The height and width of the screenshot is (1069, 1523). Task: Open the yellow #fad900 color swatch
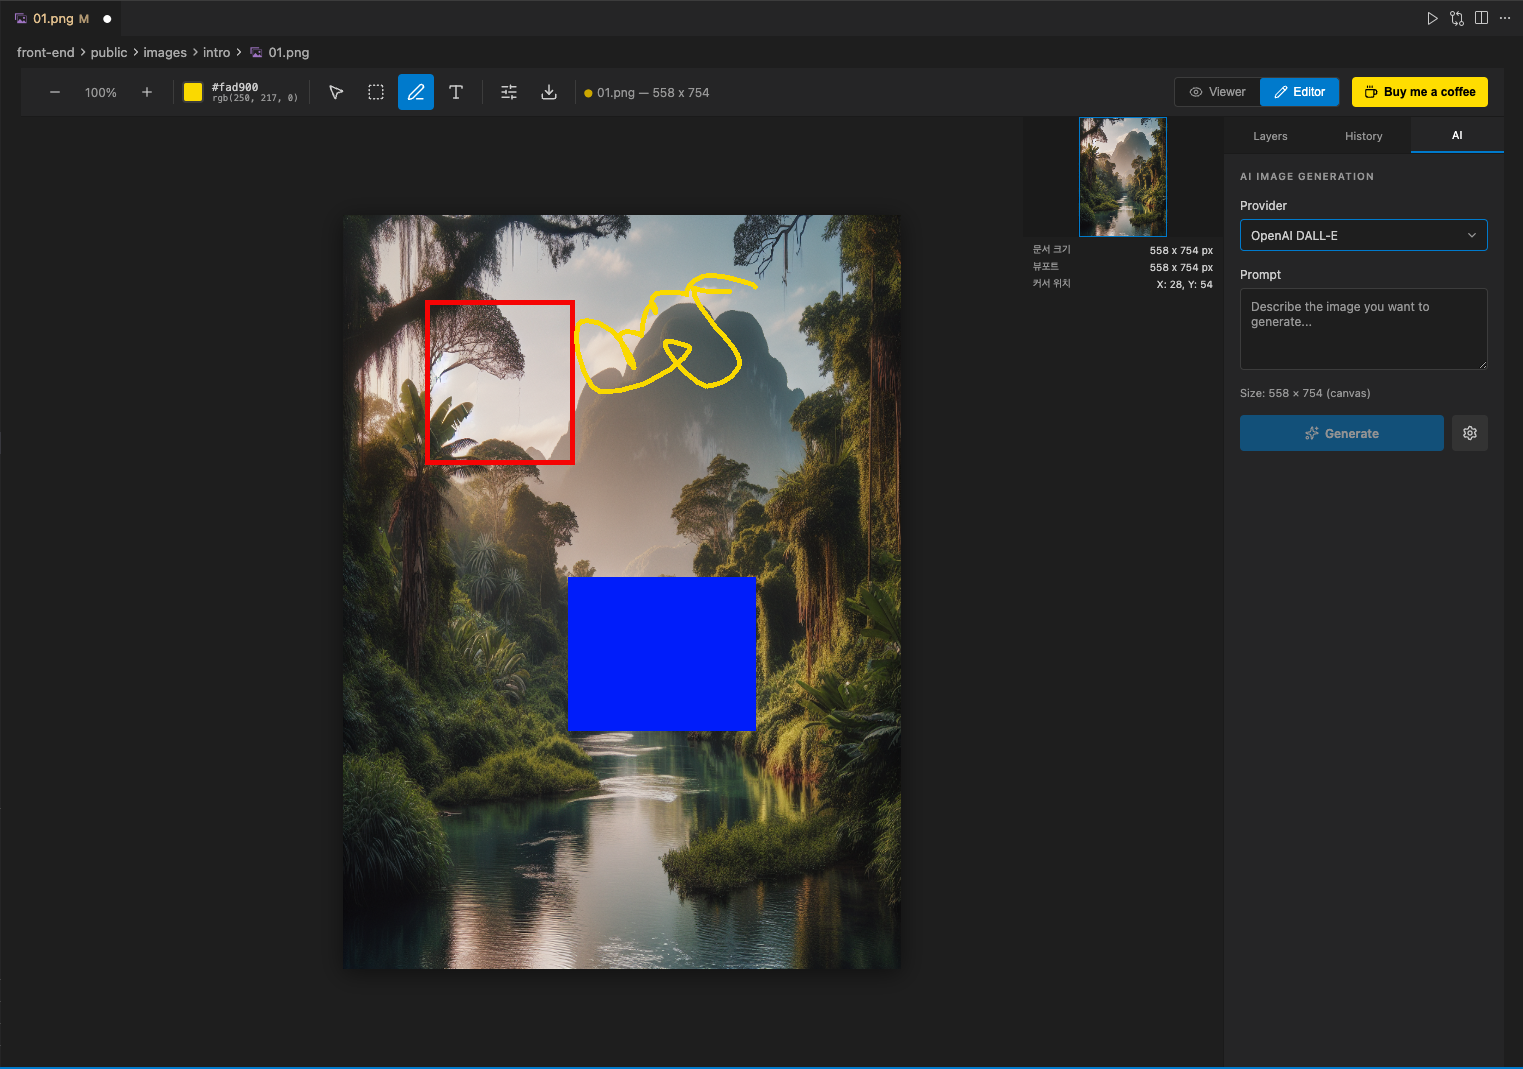(x=192, y=91)
